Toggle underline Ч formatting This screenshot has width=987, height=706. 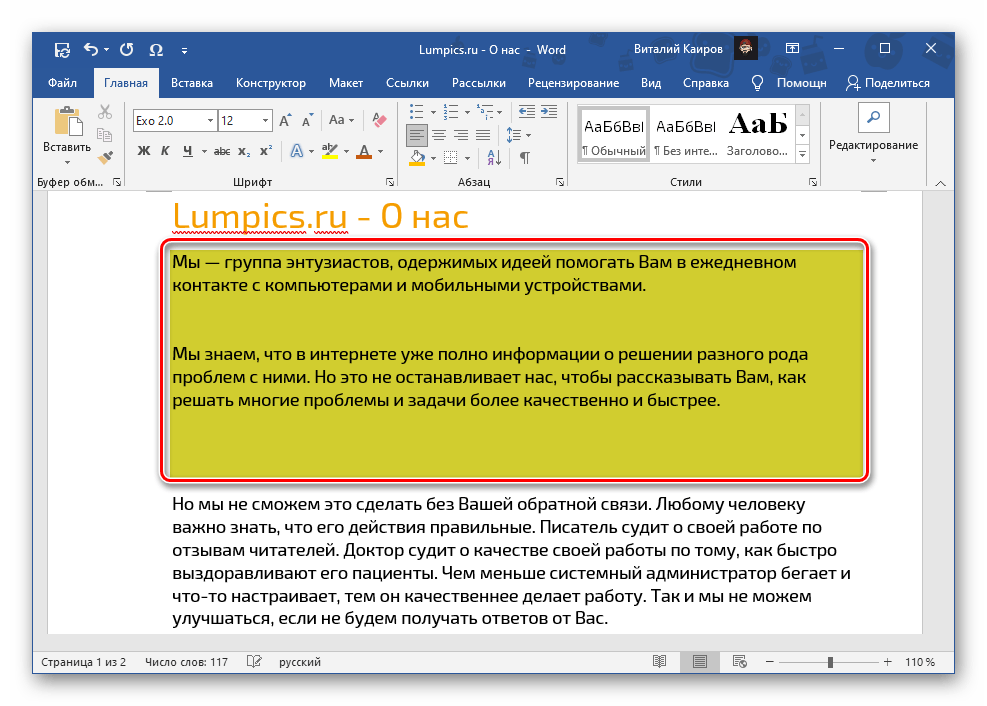pyautogui.click(x=188, y=151)
